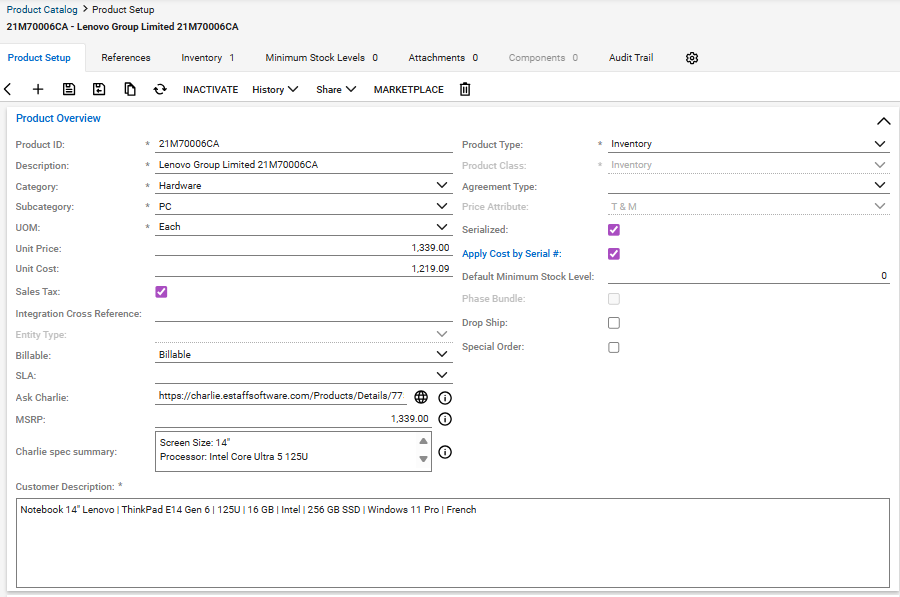Click the Unit Price field

coord(304,248)
